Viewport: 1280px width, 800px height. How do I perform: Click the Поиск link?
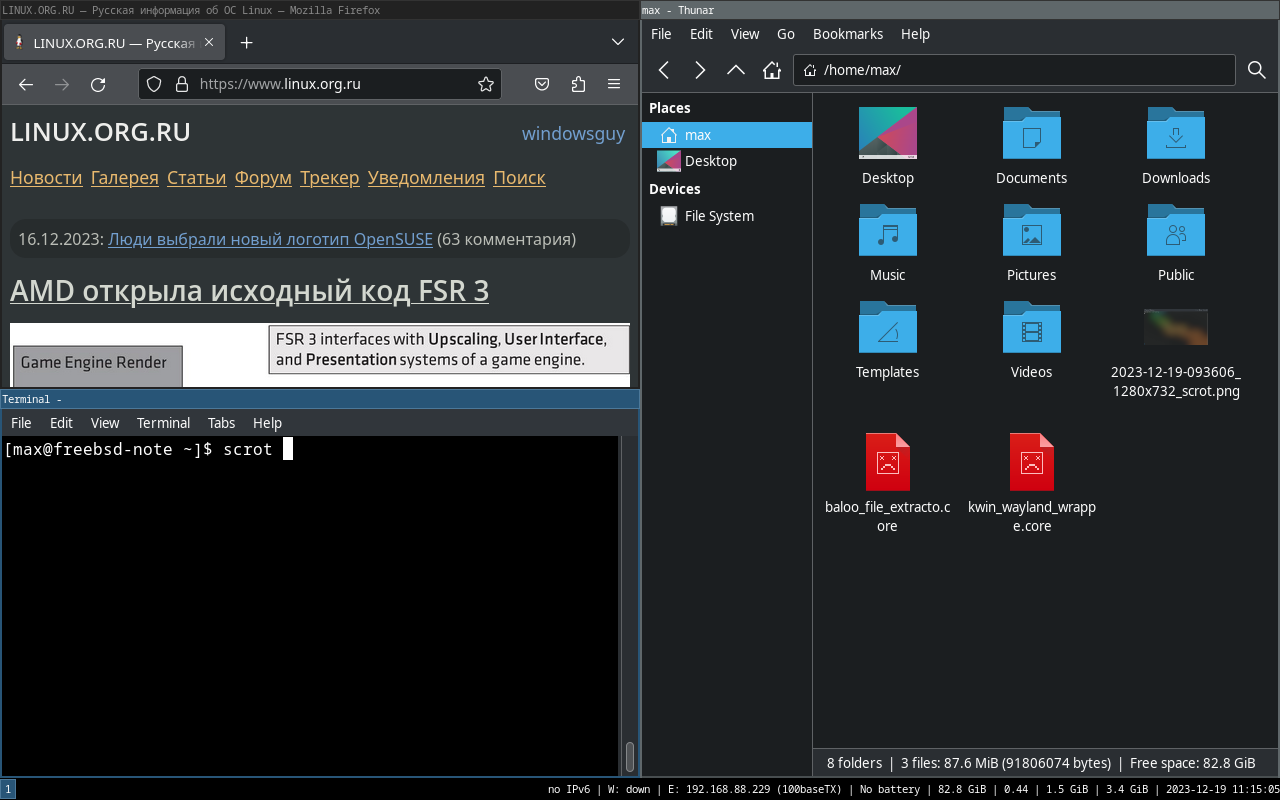coord(519,178)
